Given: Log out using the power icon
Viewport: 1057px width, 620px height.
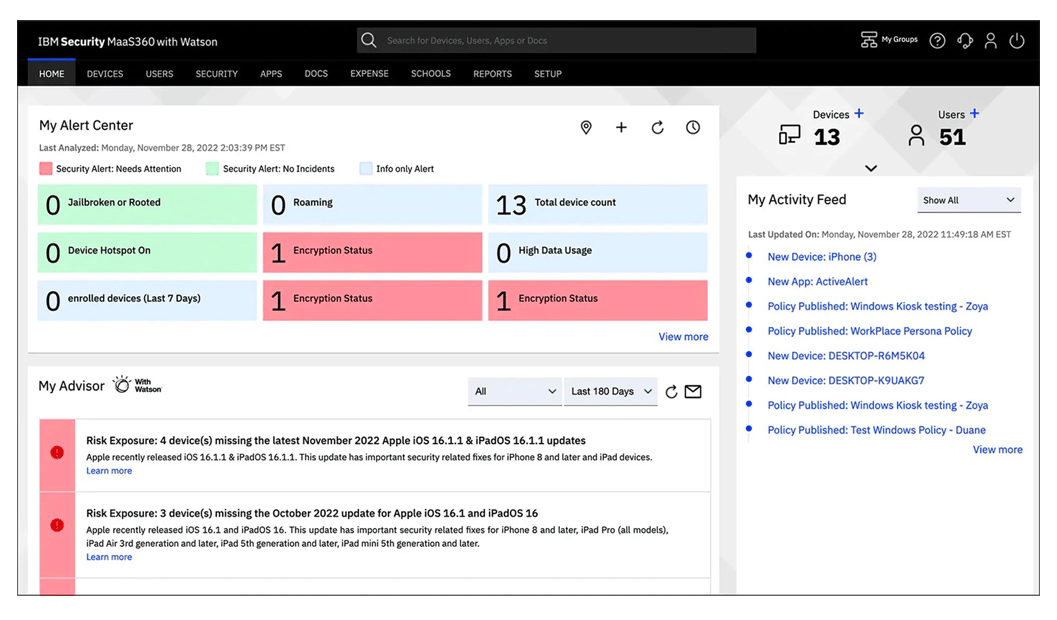Looking at the screenshot, I should [x=1016, y=40].
